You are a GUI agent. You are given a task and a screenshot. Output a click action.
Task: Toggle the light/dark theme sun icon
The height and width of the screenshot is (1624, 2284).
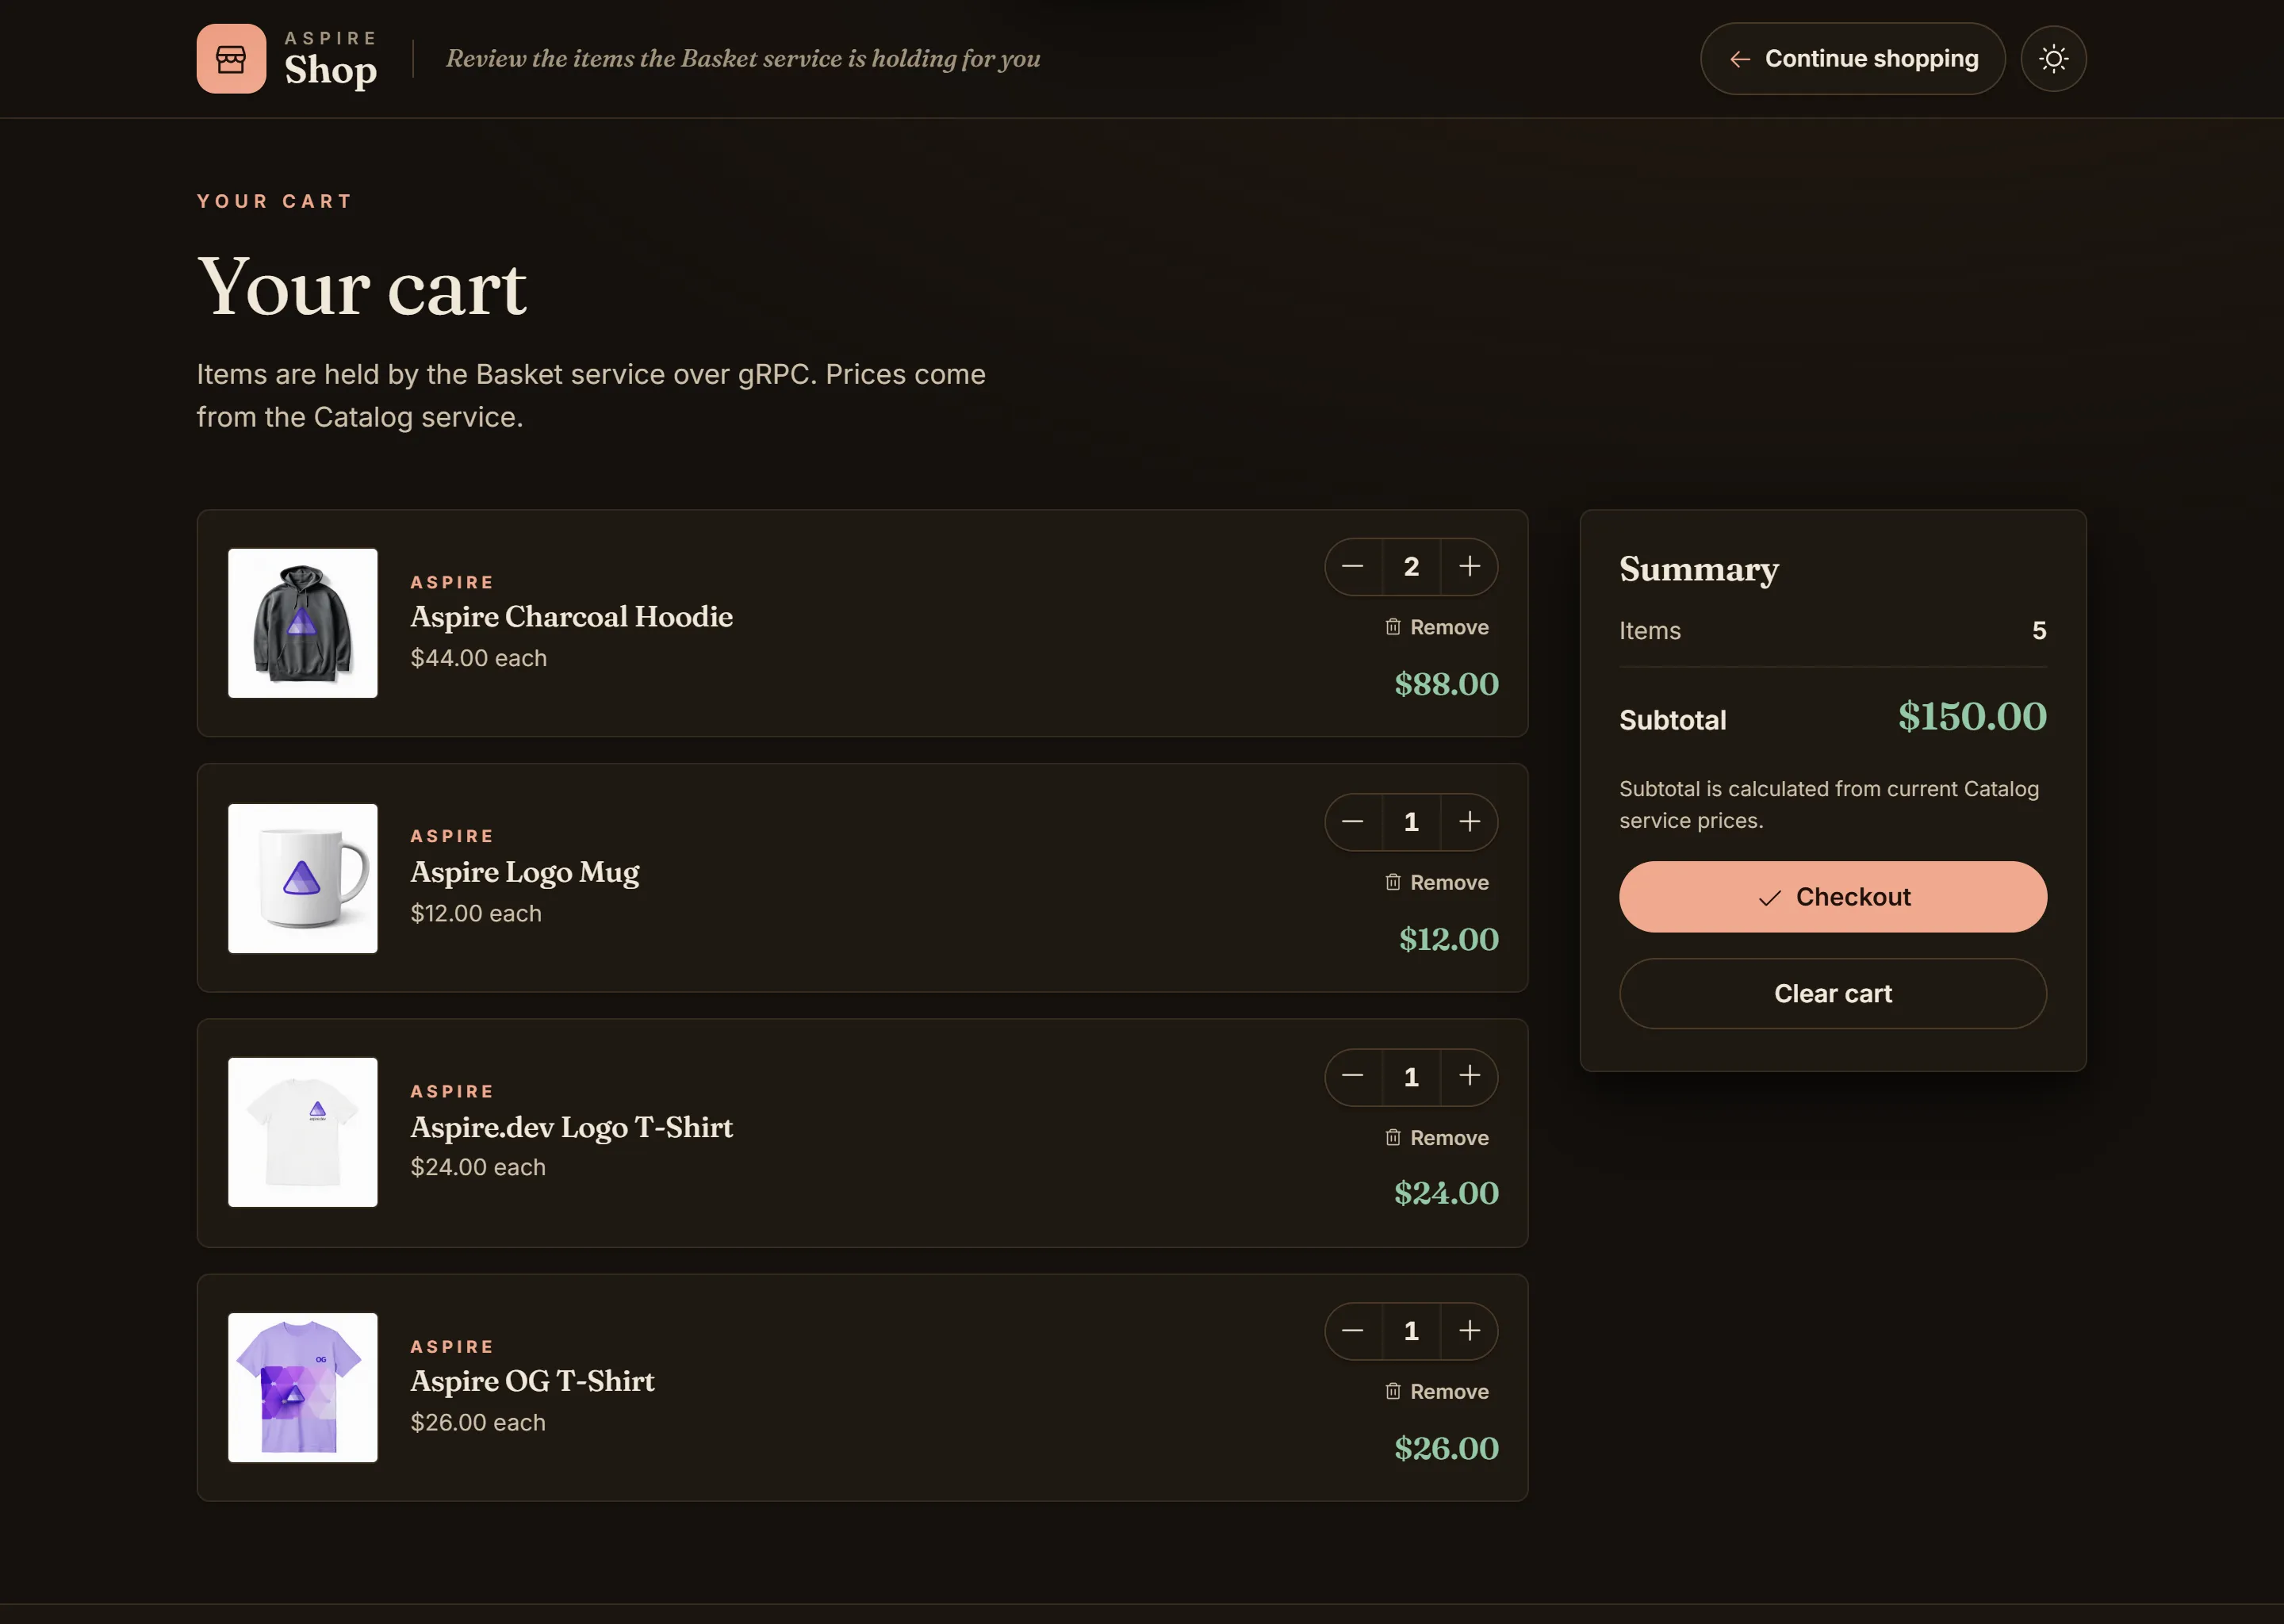pyautogui.click(x=2053, y=59)
